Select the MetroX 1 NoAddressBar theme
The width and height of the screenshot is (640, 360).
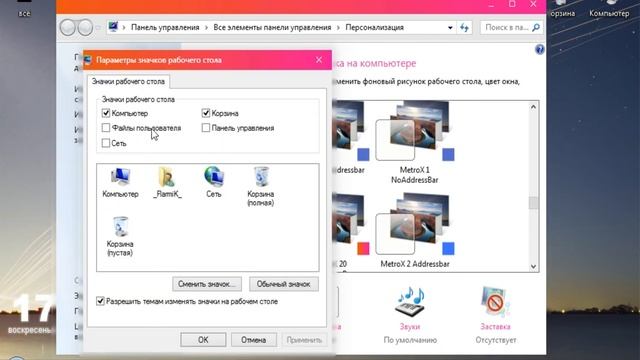coord(415,143)
